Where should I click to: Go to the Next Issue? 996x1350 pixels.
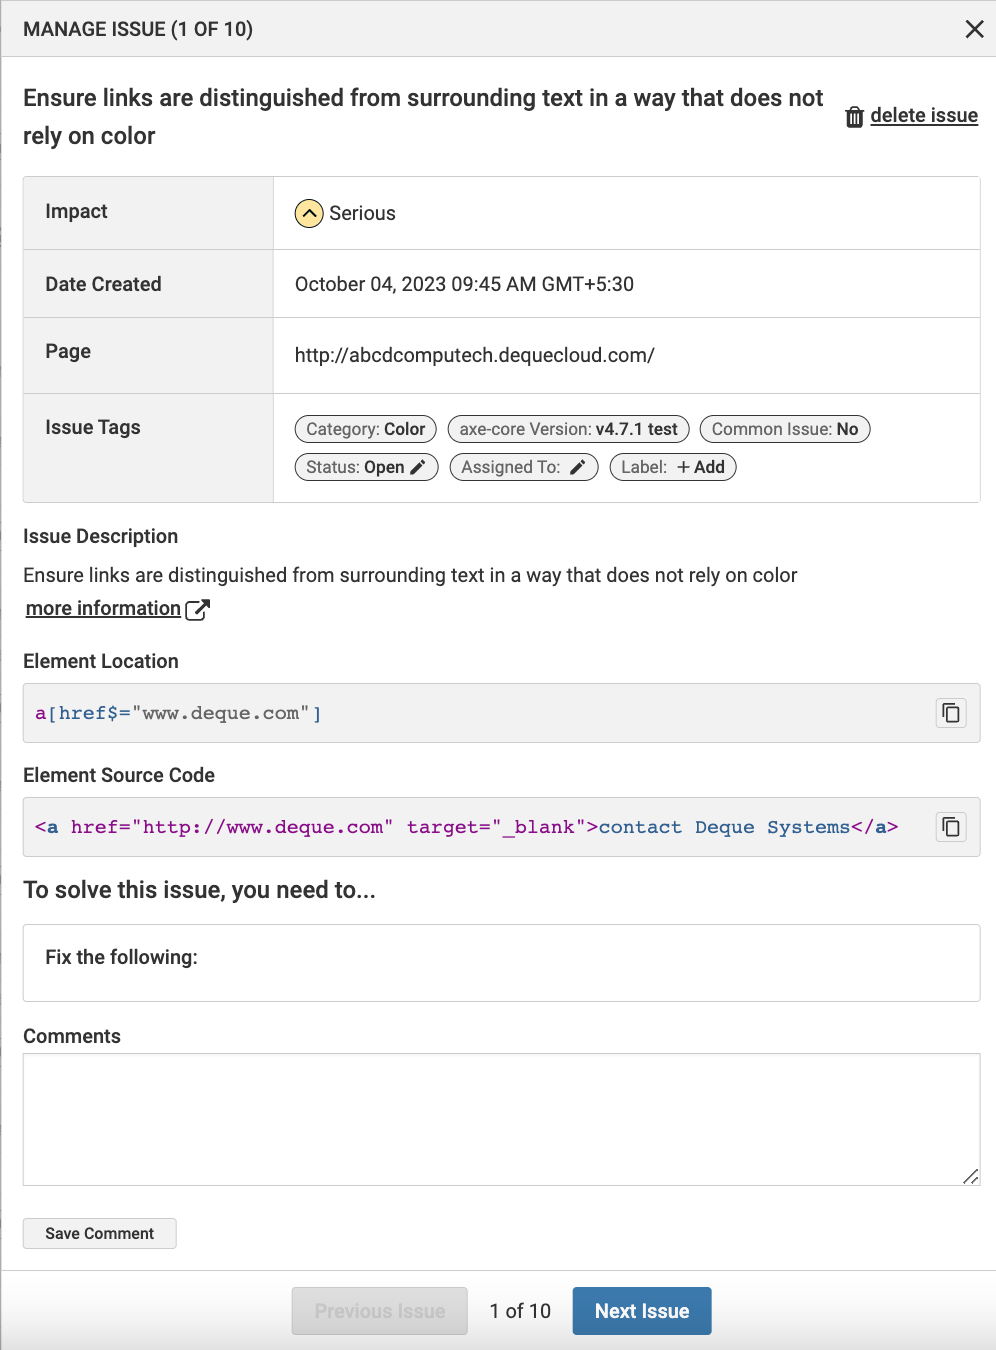(641, 1311)
